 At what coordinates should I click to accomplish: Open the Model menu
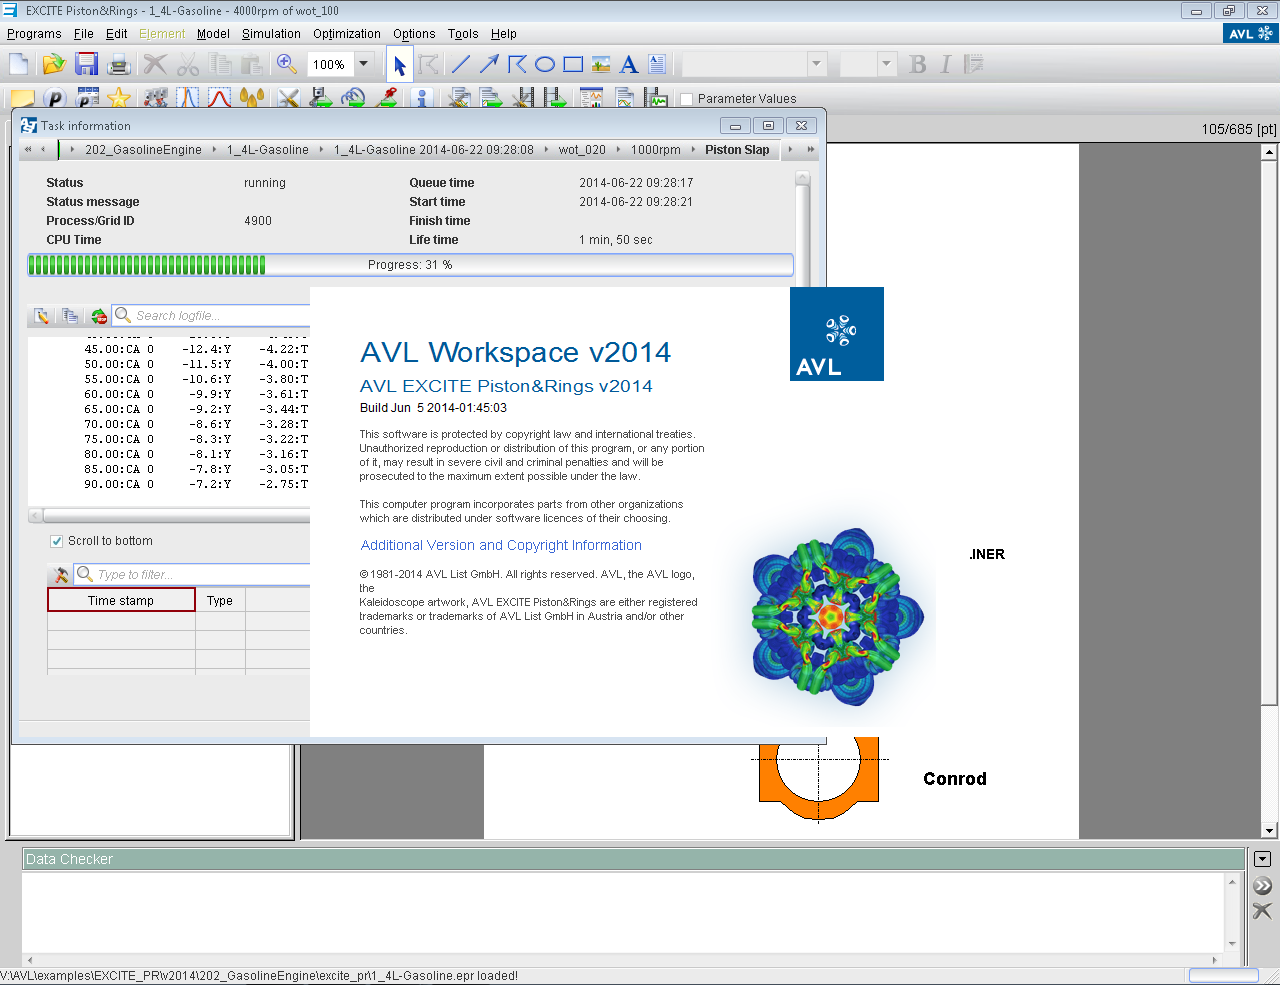213,34
